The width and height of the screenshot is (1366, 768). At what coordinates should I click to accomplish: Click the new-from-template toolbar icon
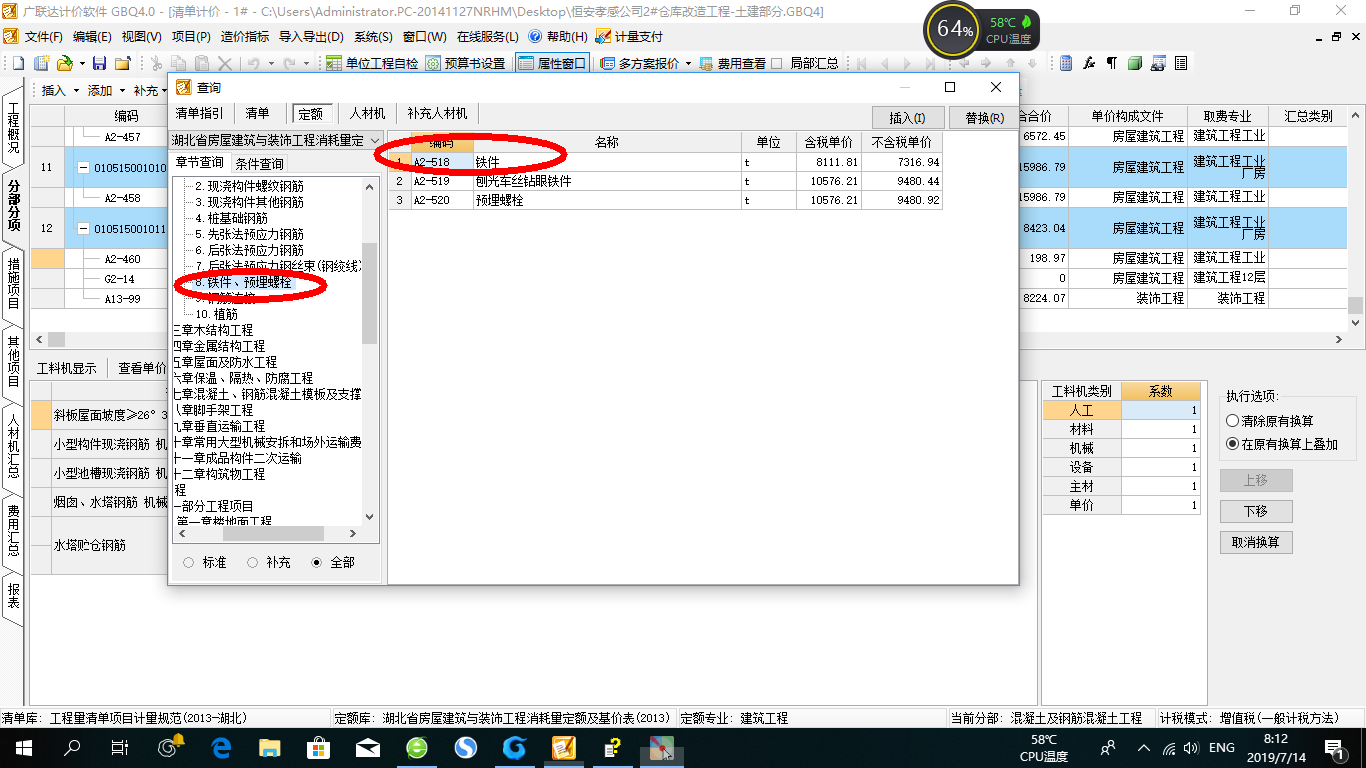tap(41, 63)
